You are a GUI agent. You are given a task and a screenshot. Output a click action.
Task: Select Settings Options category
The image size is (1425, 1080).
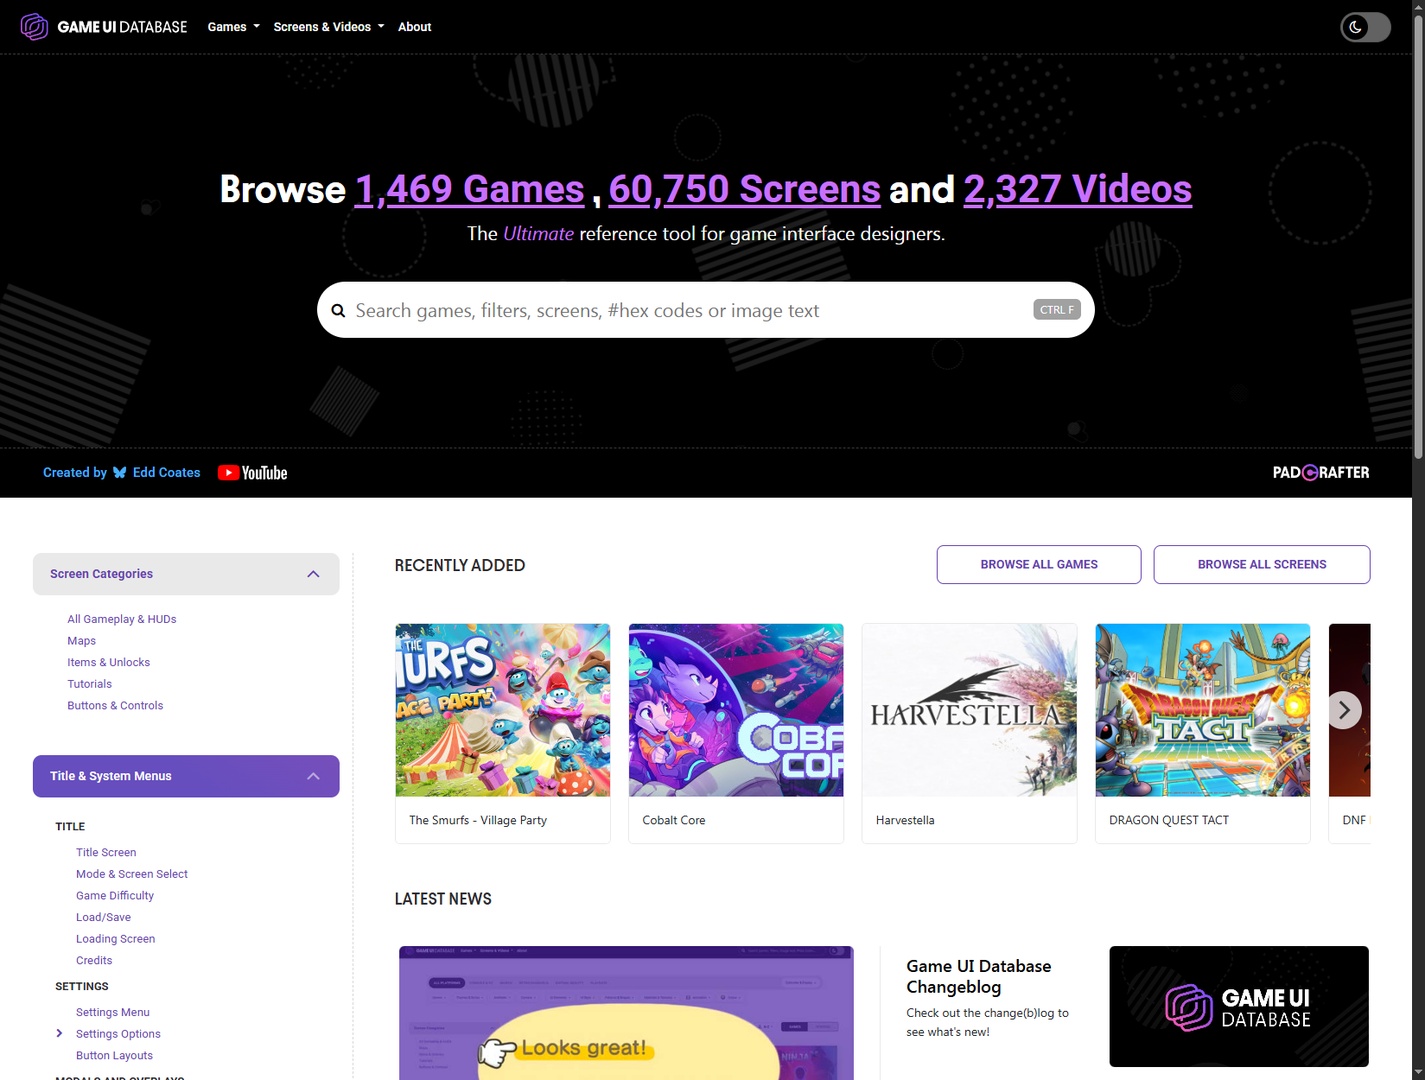click(118, 1034)
